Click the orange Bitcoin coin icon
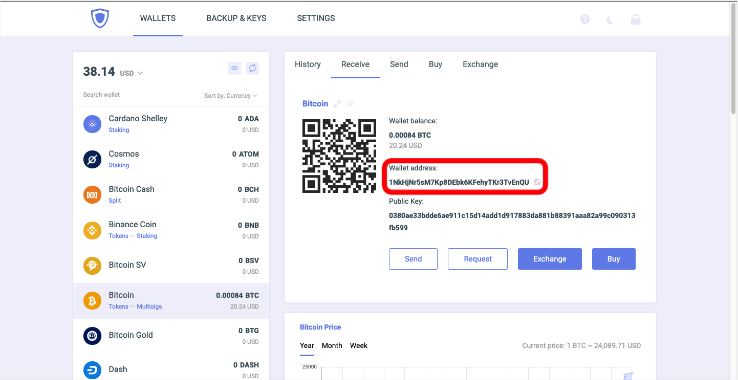738x380 pixels. 92,300
